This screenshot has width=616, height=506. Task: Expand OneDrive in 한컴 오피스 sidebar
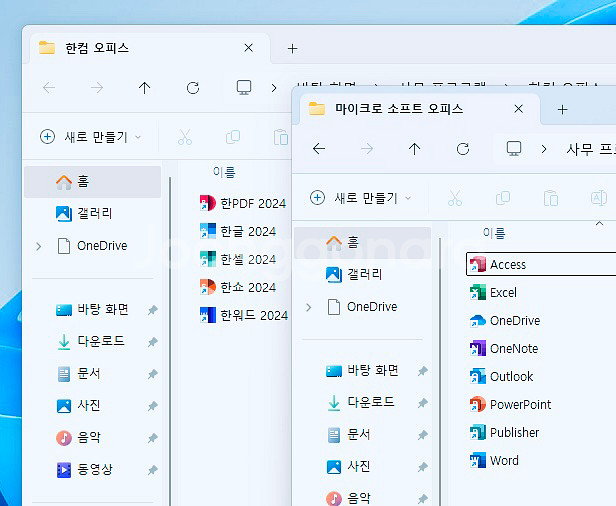[38, 246]
